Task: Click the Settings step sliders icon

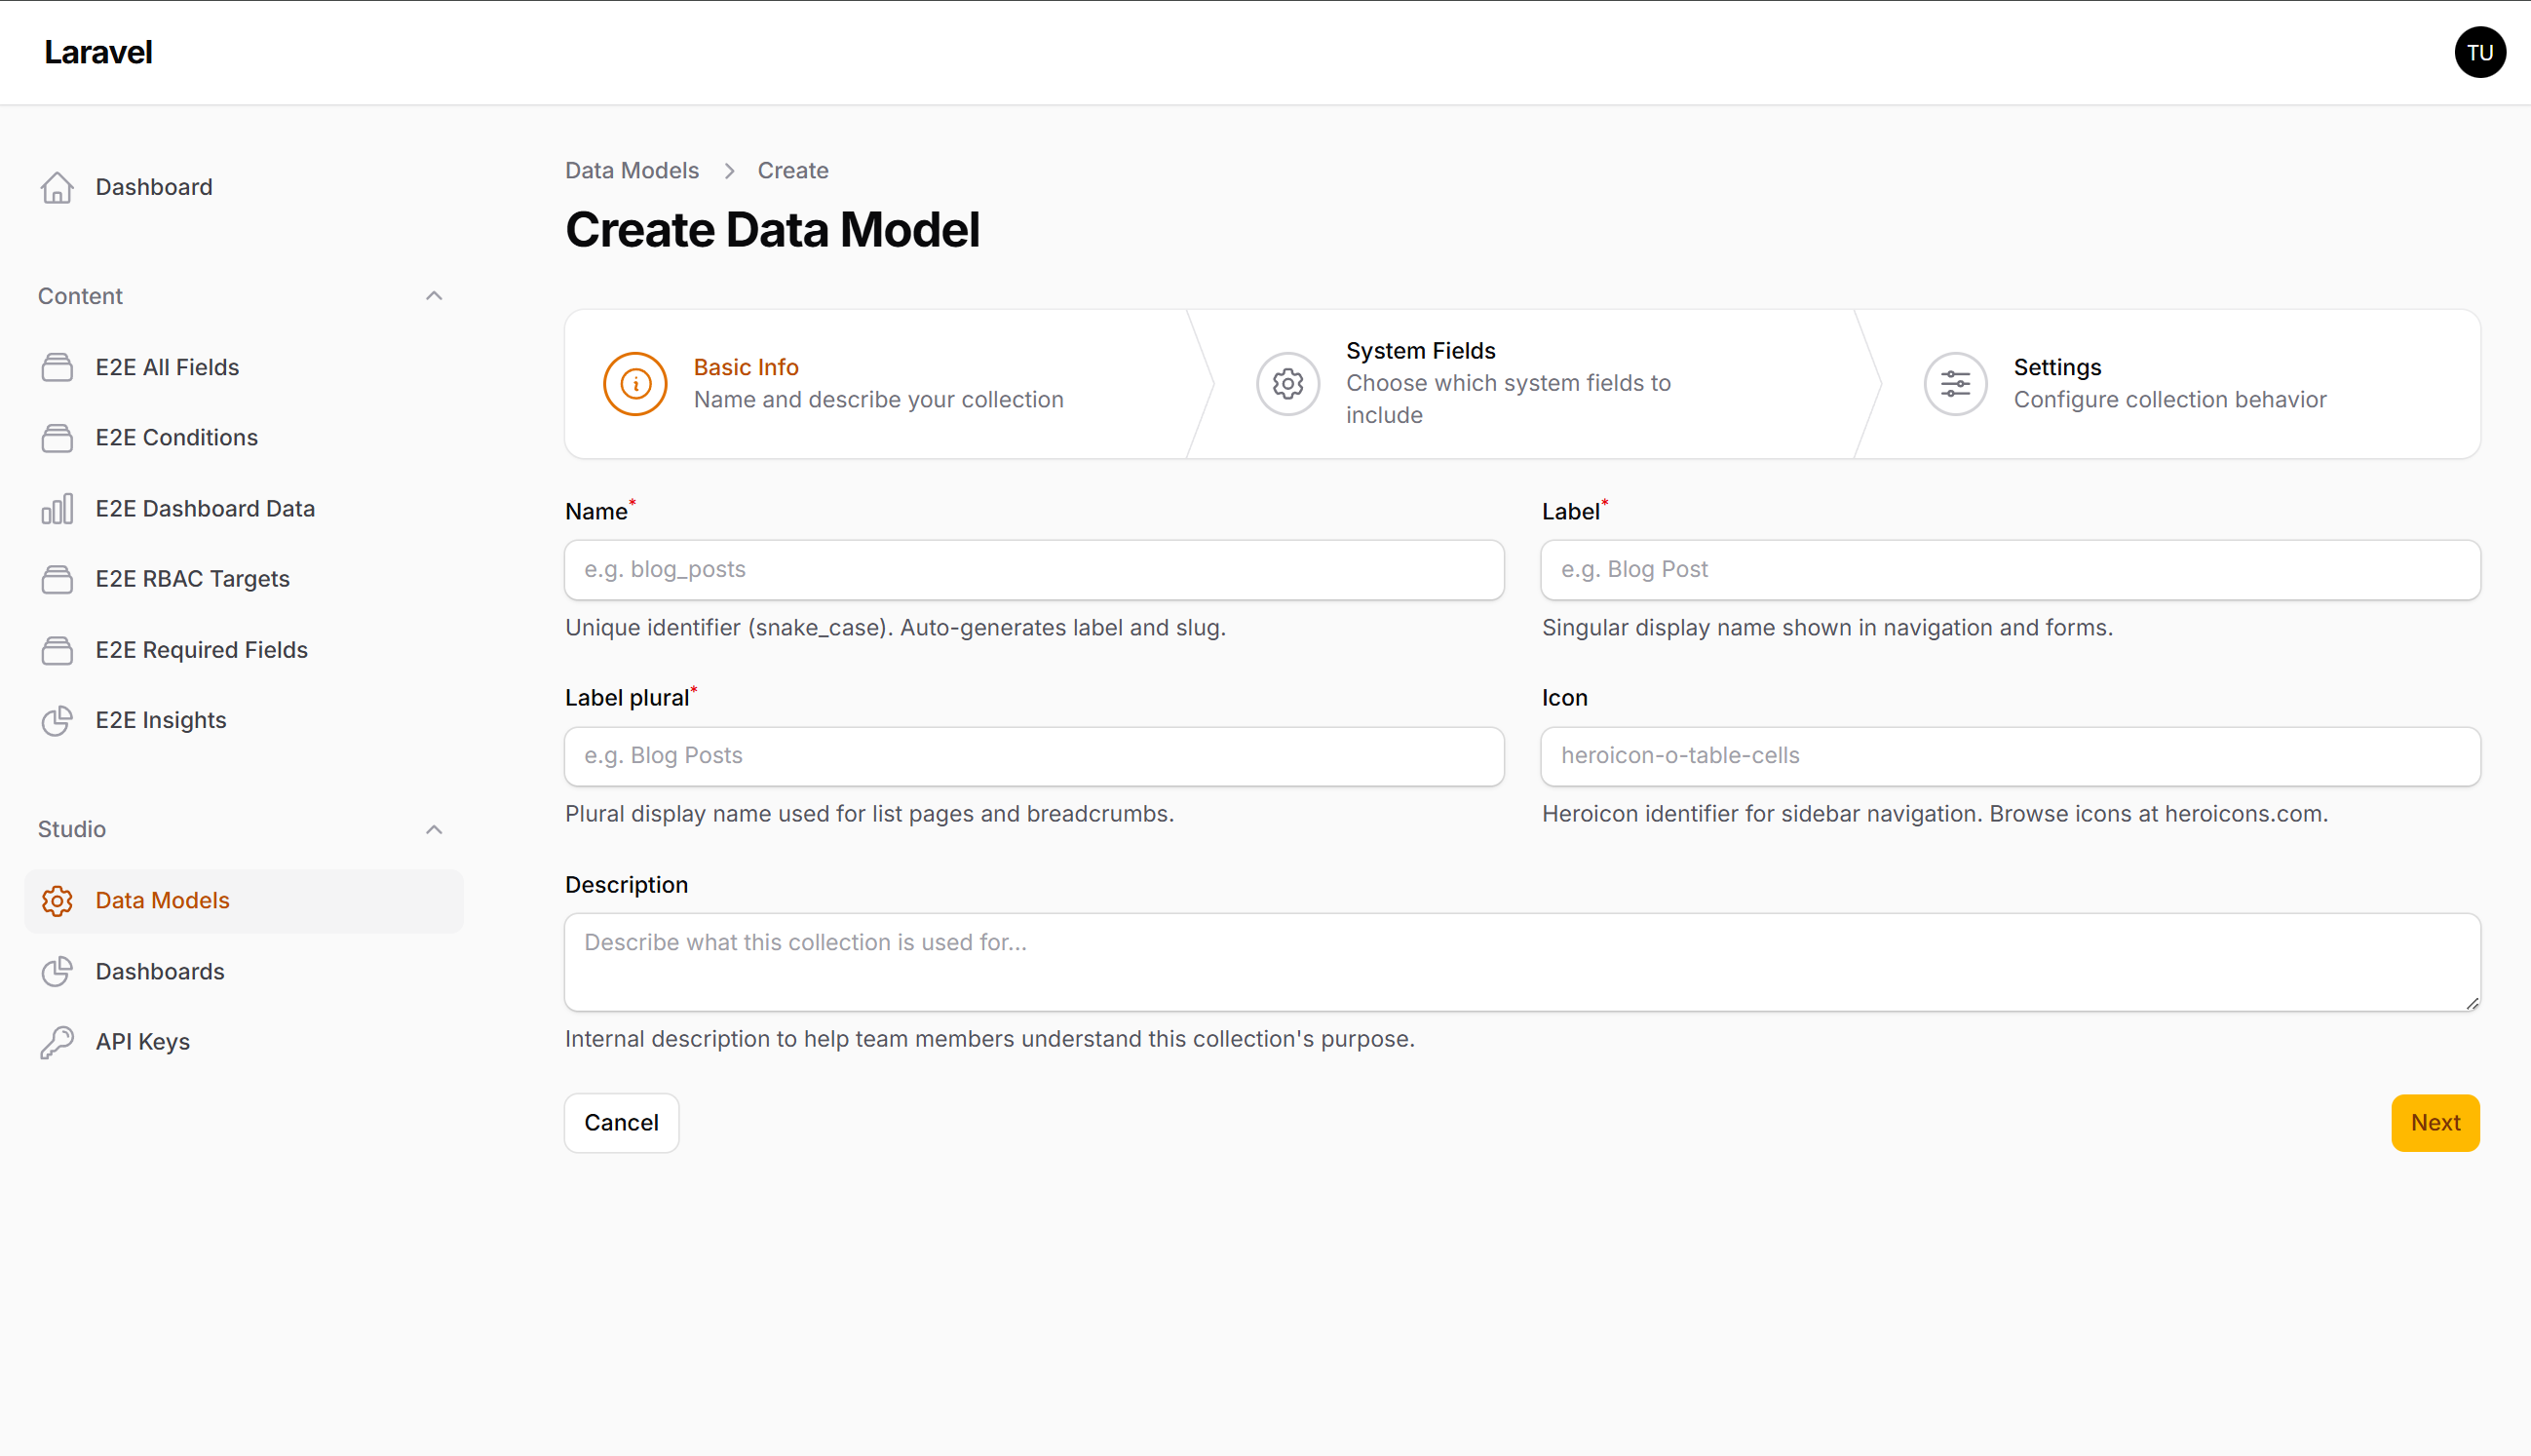Action: click(x=1954, y=383)
